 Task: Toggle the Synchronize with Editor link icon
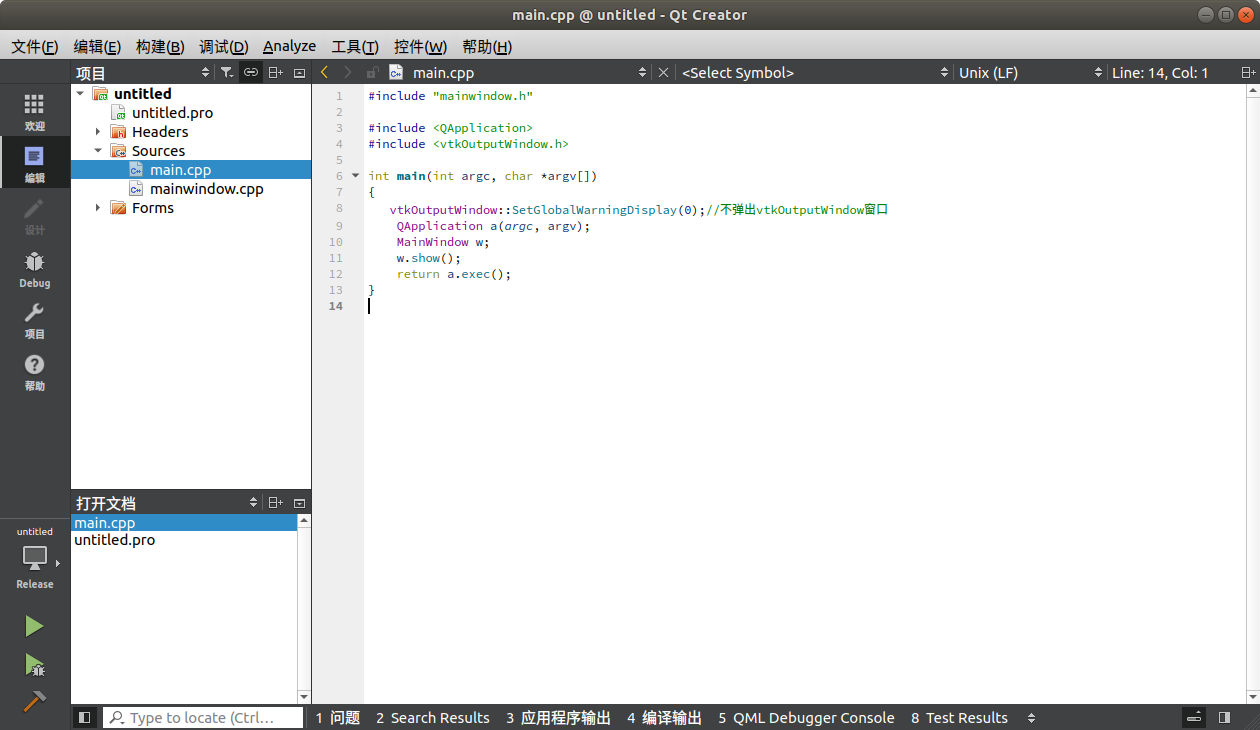(x=250, y=72)
